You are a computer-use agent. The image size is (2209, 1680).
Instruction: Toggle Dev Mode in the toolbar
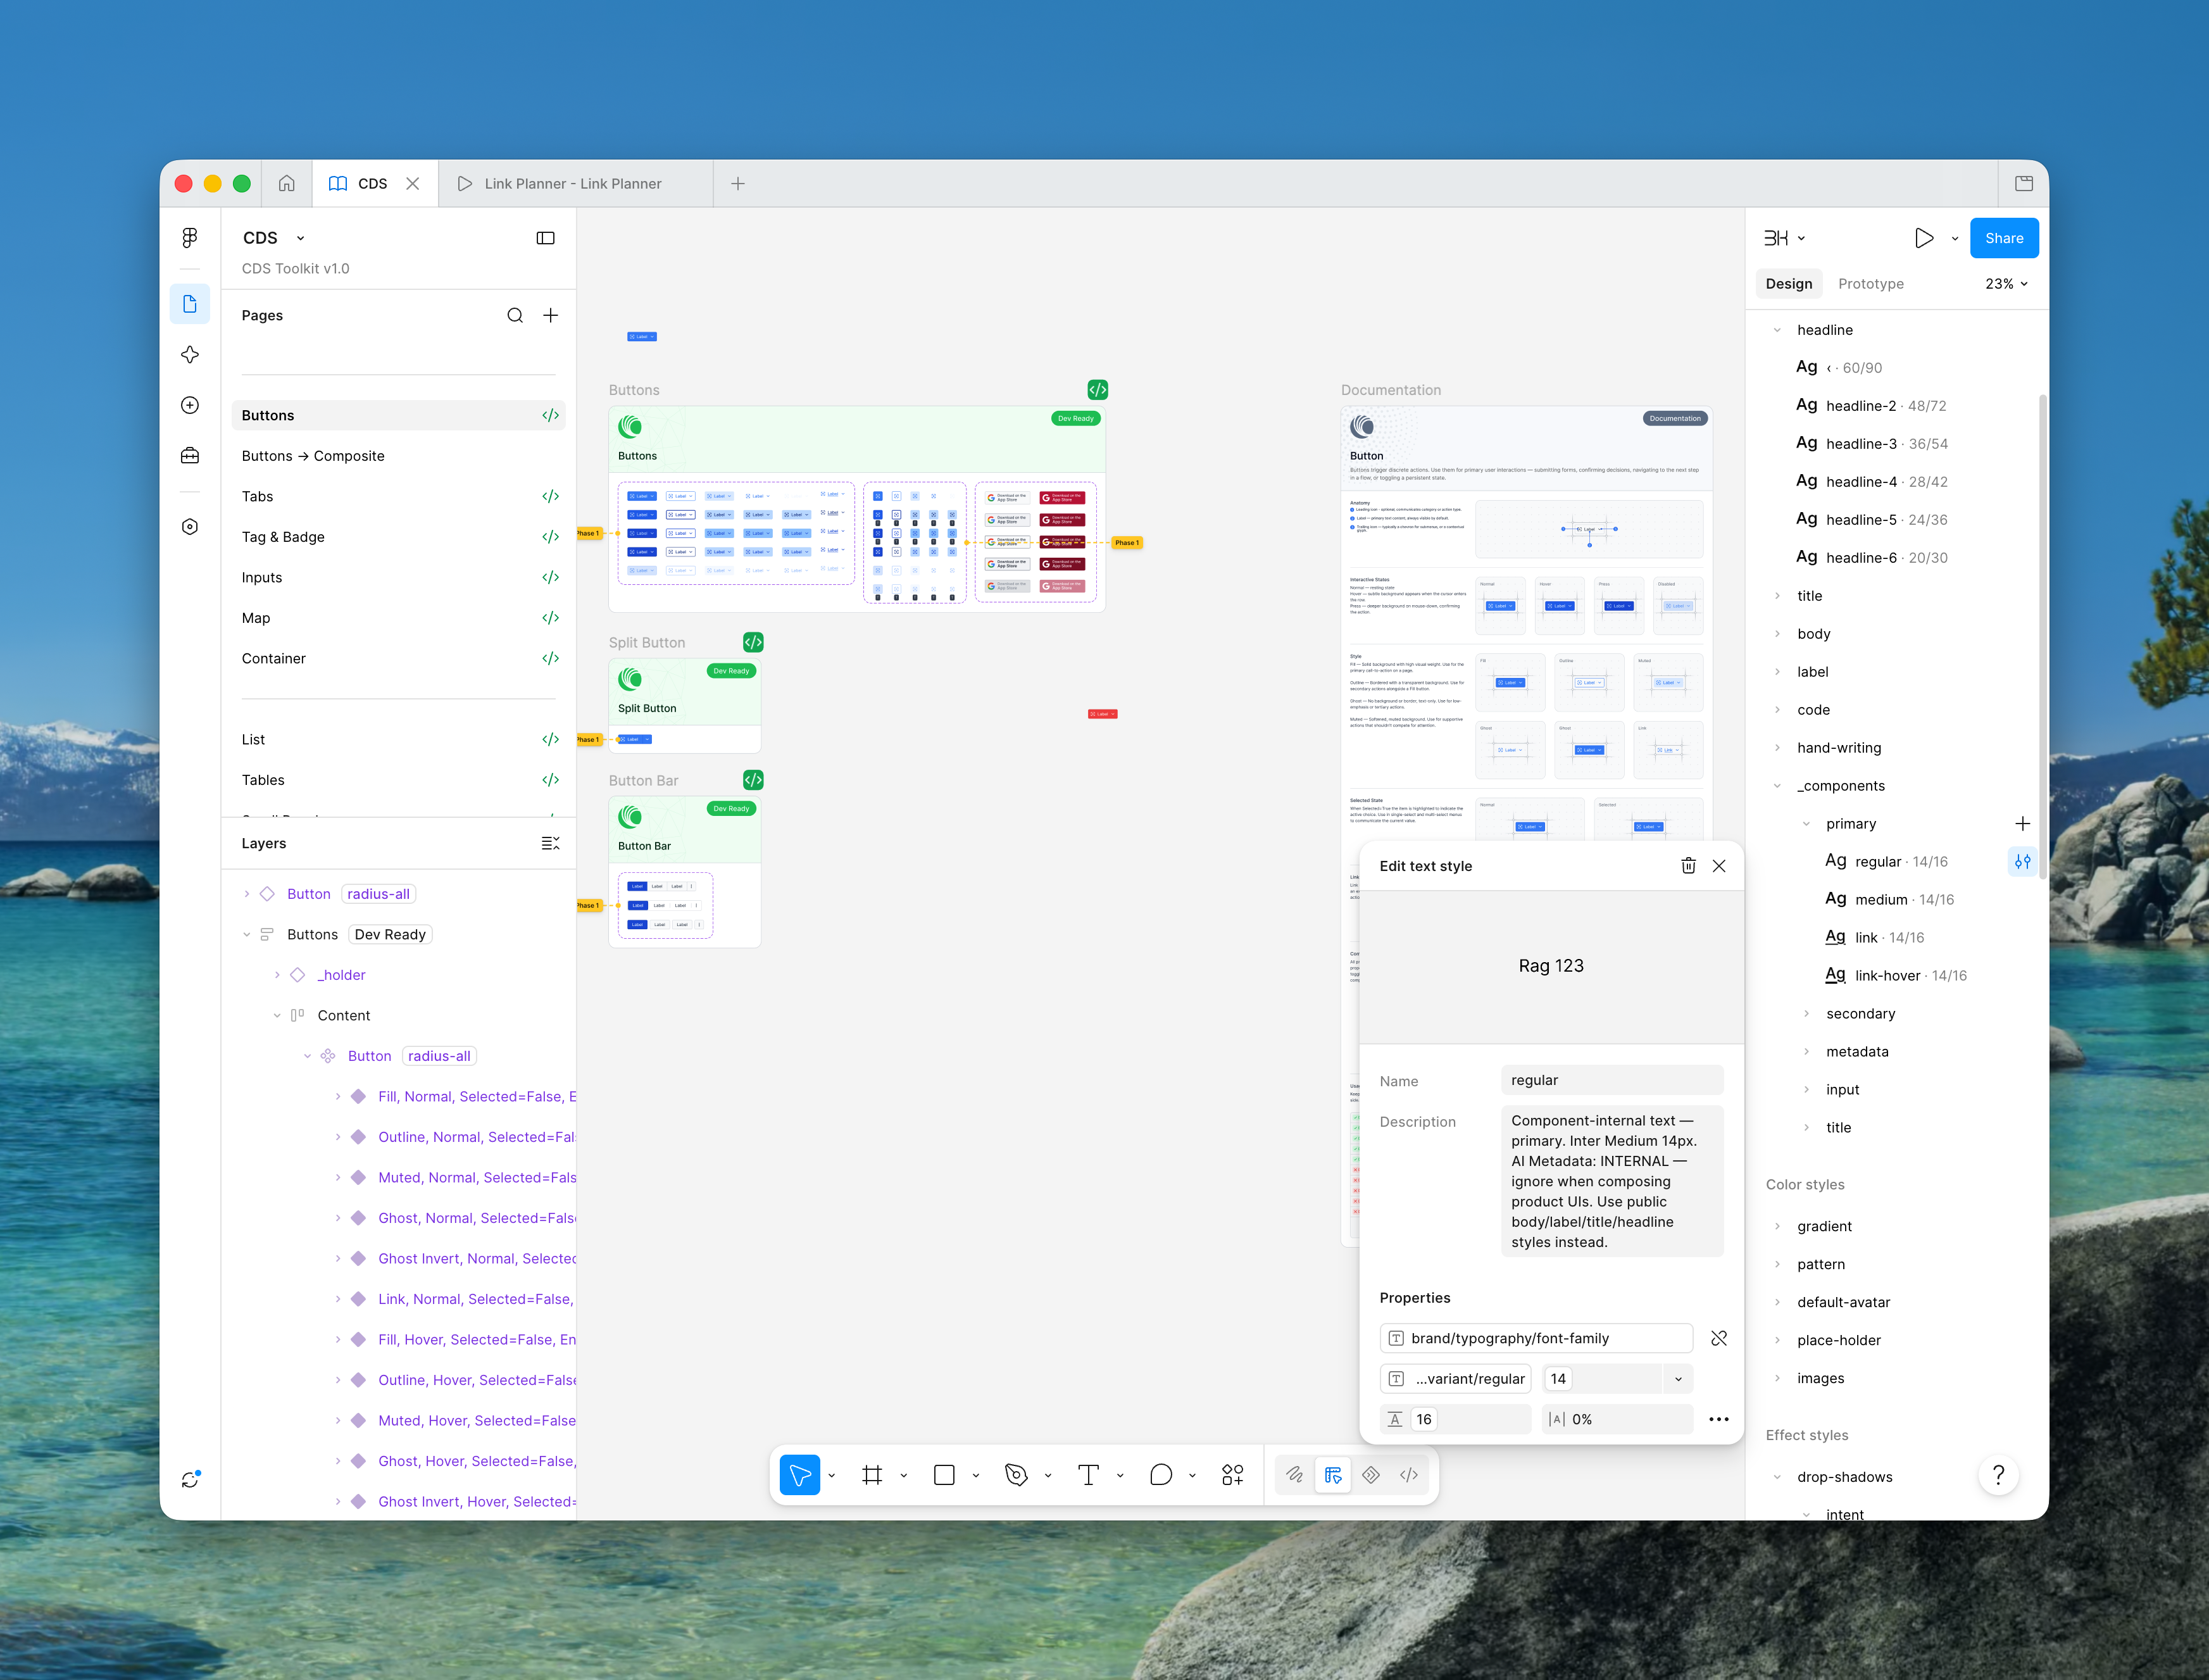1409,1476
